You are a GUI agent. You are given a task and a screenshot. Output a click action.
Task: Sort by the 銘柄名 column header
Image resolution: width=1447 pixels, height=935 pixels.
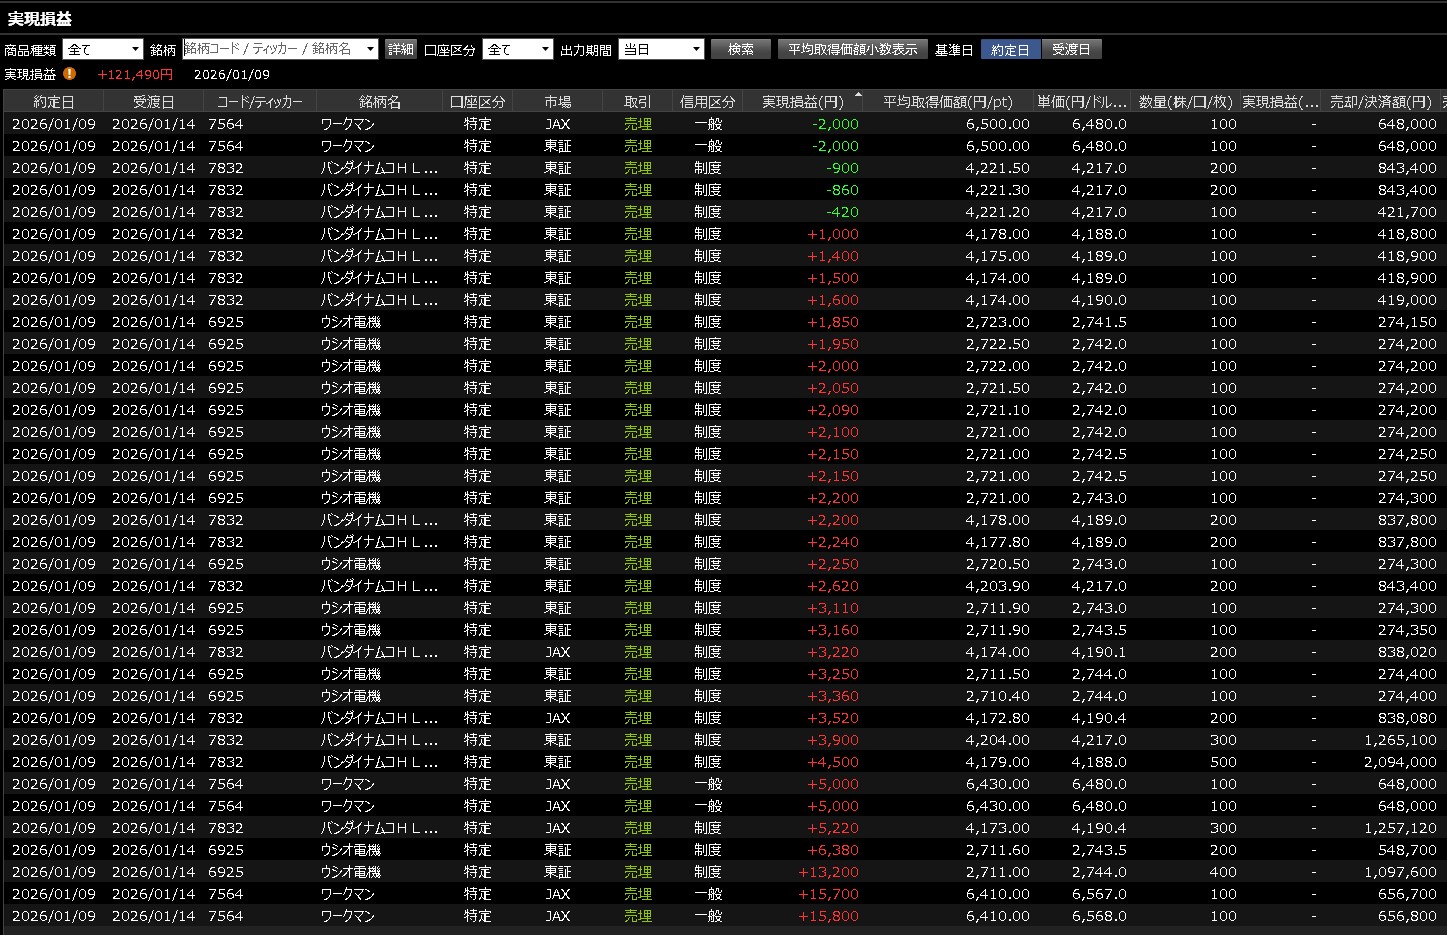379,102
